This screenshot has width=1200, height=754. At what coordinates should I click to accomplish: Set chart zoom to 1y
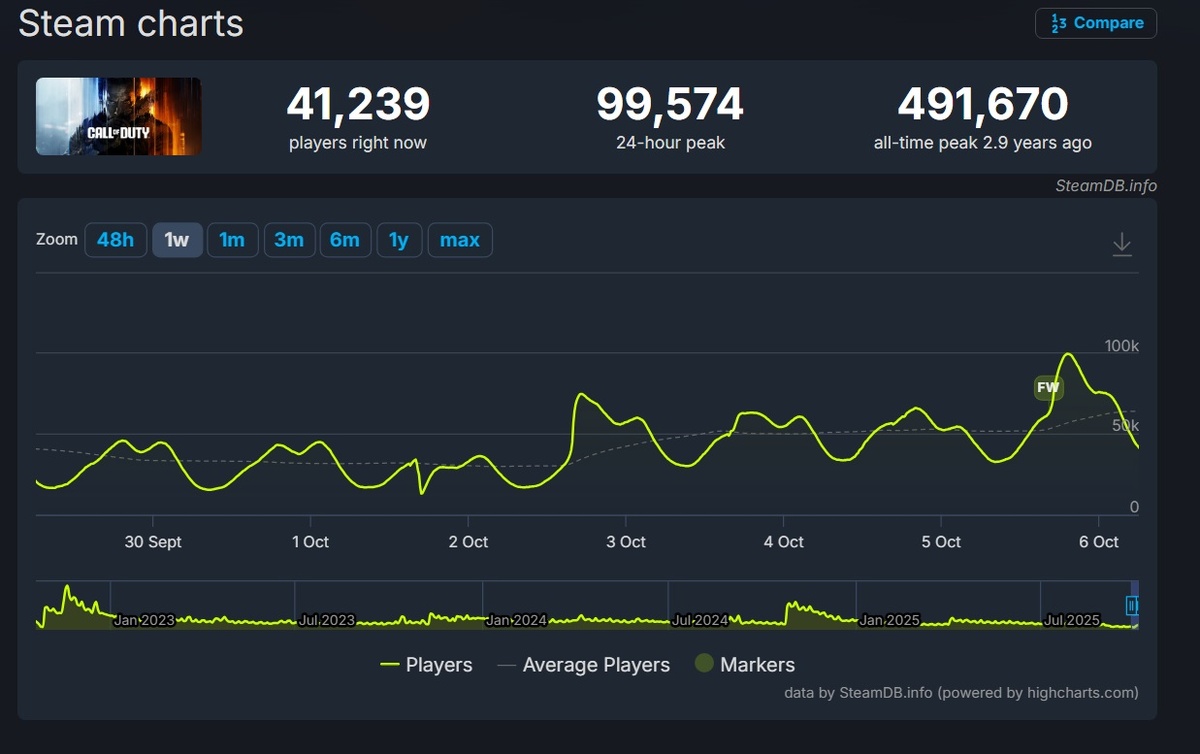(x=399, y=240)
